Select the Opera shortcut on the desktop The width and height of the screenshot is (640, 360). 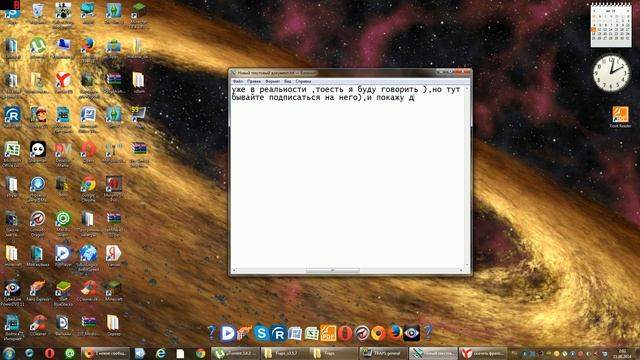tap(88, 152)
